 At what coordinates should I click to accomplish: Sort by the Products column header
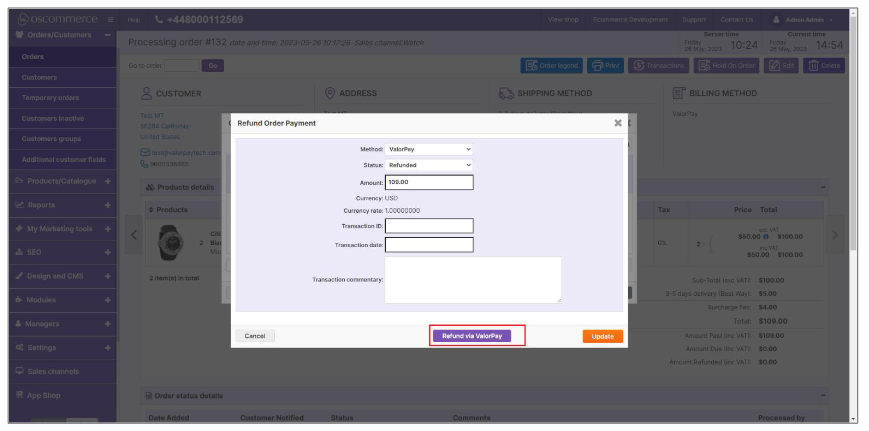point(168,209)
